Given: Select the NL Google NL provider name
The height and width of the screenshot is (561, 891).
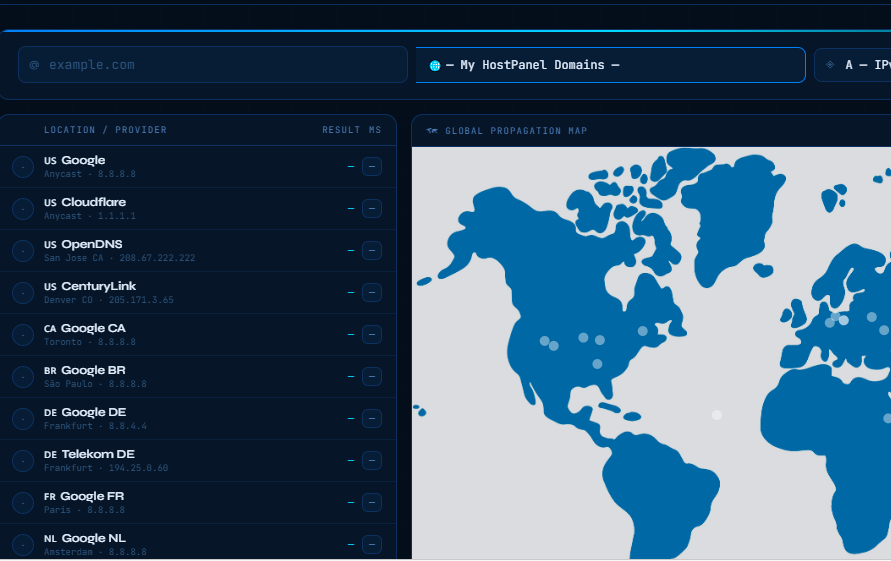Looking at the screenshot, I should click(85, 538).
